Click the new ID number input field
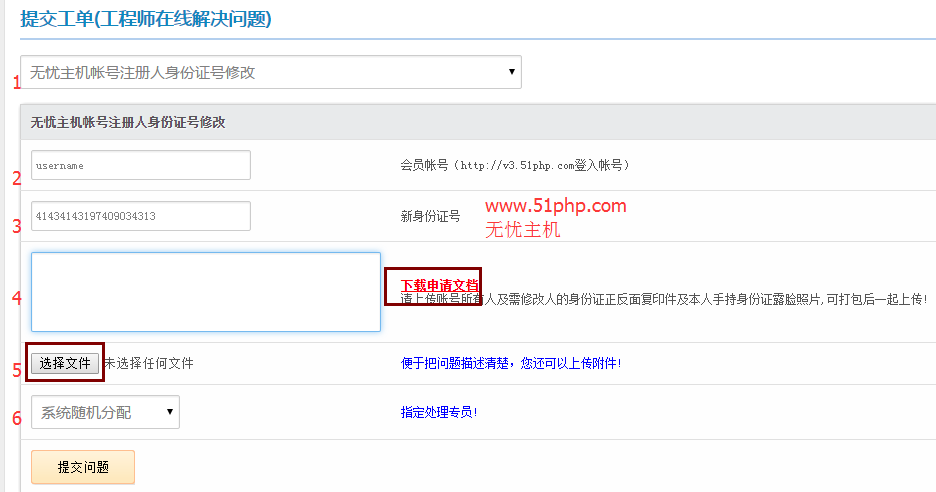The width and height of the screenshot is (936, 492). (140, 216)
